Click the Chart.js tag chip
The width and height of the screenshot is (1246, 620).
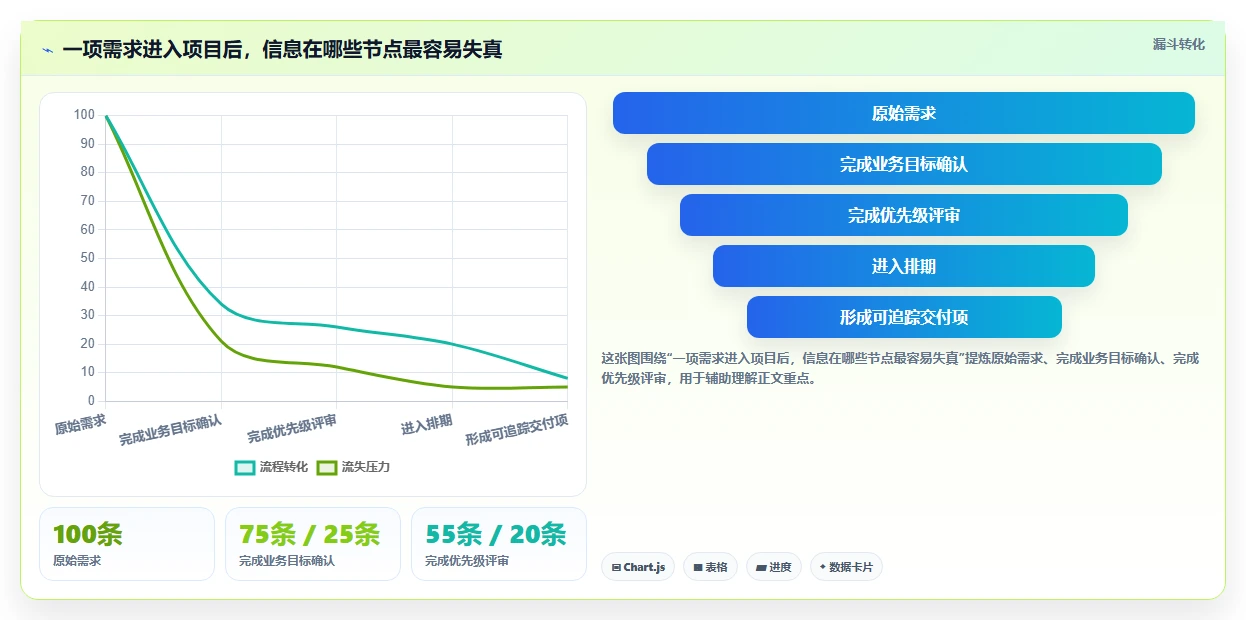tap(638, 567)
